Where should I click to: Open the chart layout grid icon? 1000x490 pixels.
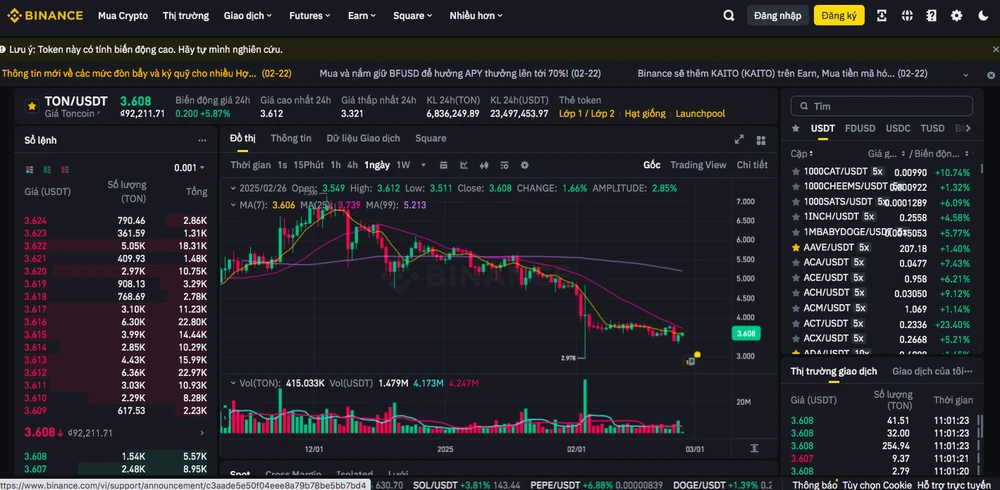tap(761, 140)
